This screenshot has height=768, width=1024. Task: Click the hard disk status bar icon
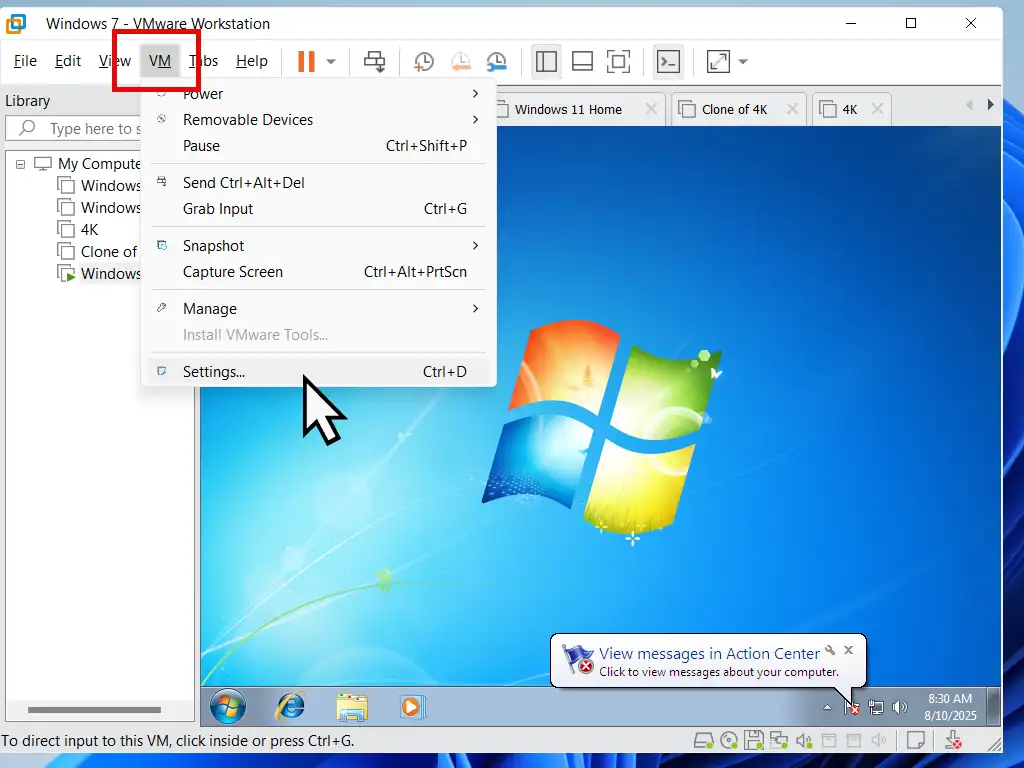[x=704, y=741]
